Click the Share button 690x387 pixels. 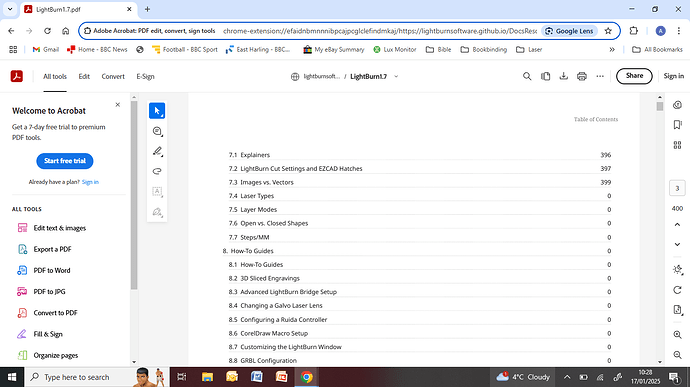(634, 76)
